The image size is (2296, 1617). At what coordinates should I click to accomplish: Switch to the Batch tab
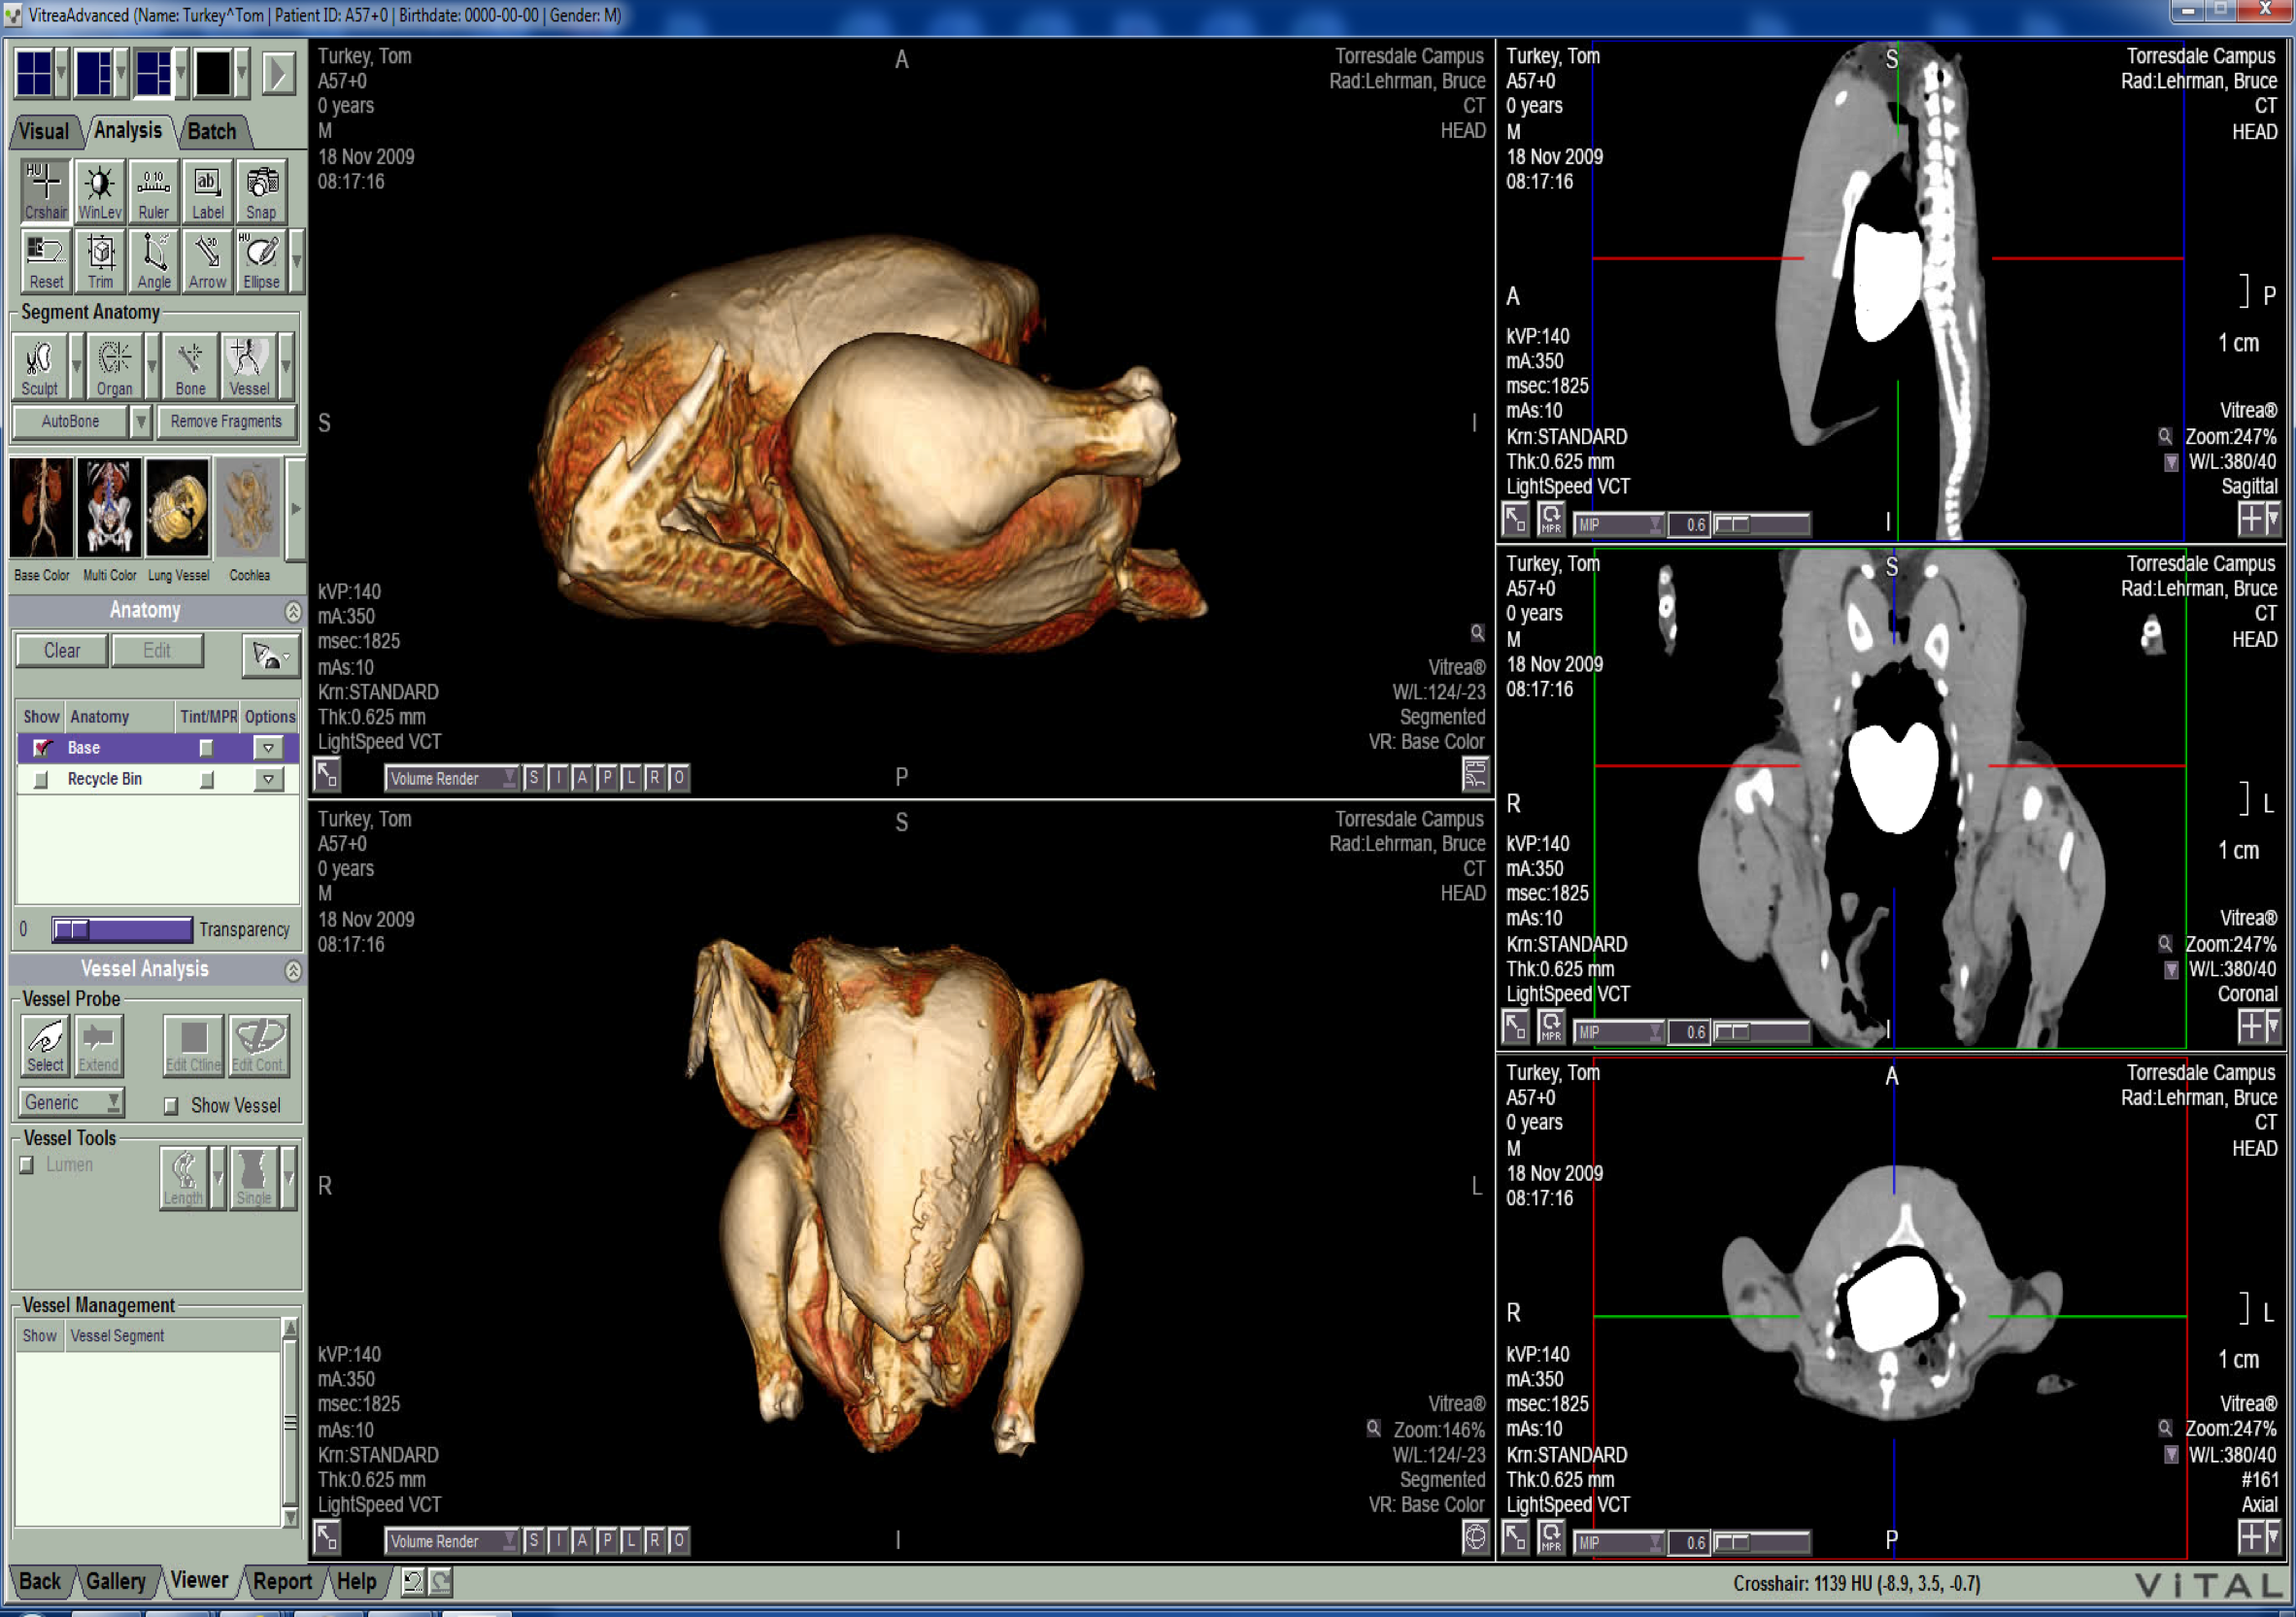[x=212, y=131]
